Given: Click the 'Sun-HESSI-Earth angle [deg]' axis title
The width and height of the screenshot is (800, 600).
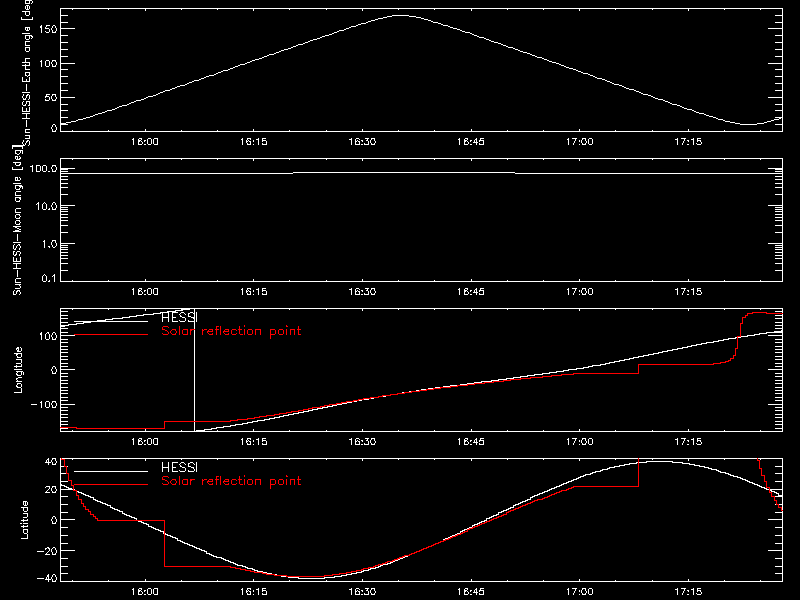Looking at the screenshot, I should click(27, 72).
